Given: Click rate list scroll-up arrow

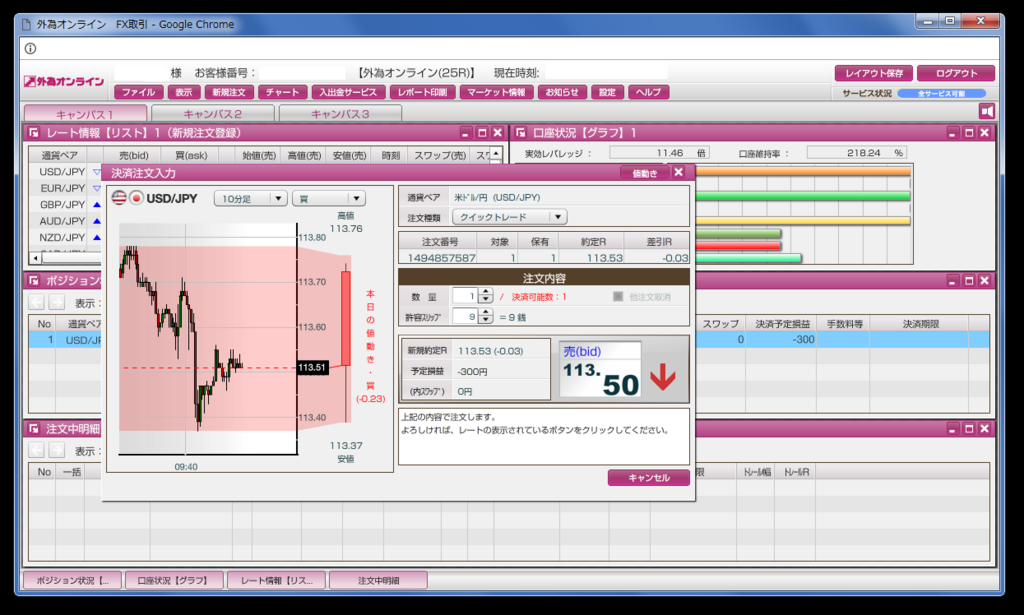Looking at the screenshot, I should click(x=496, y=153).
